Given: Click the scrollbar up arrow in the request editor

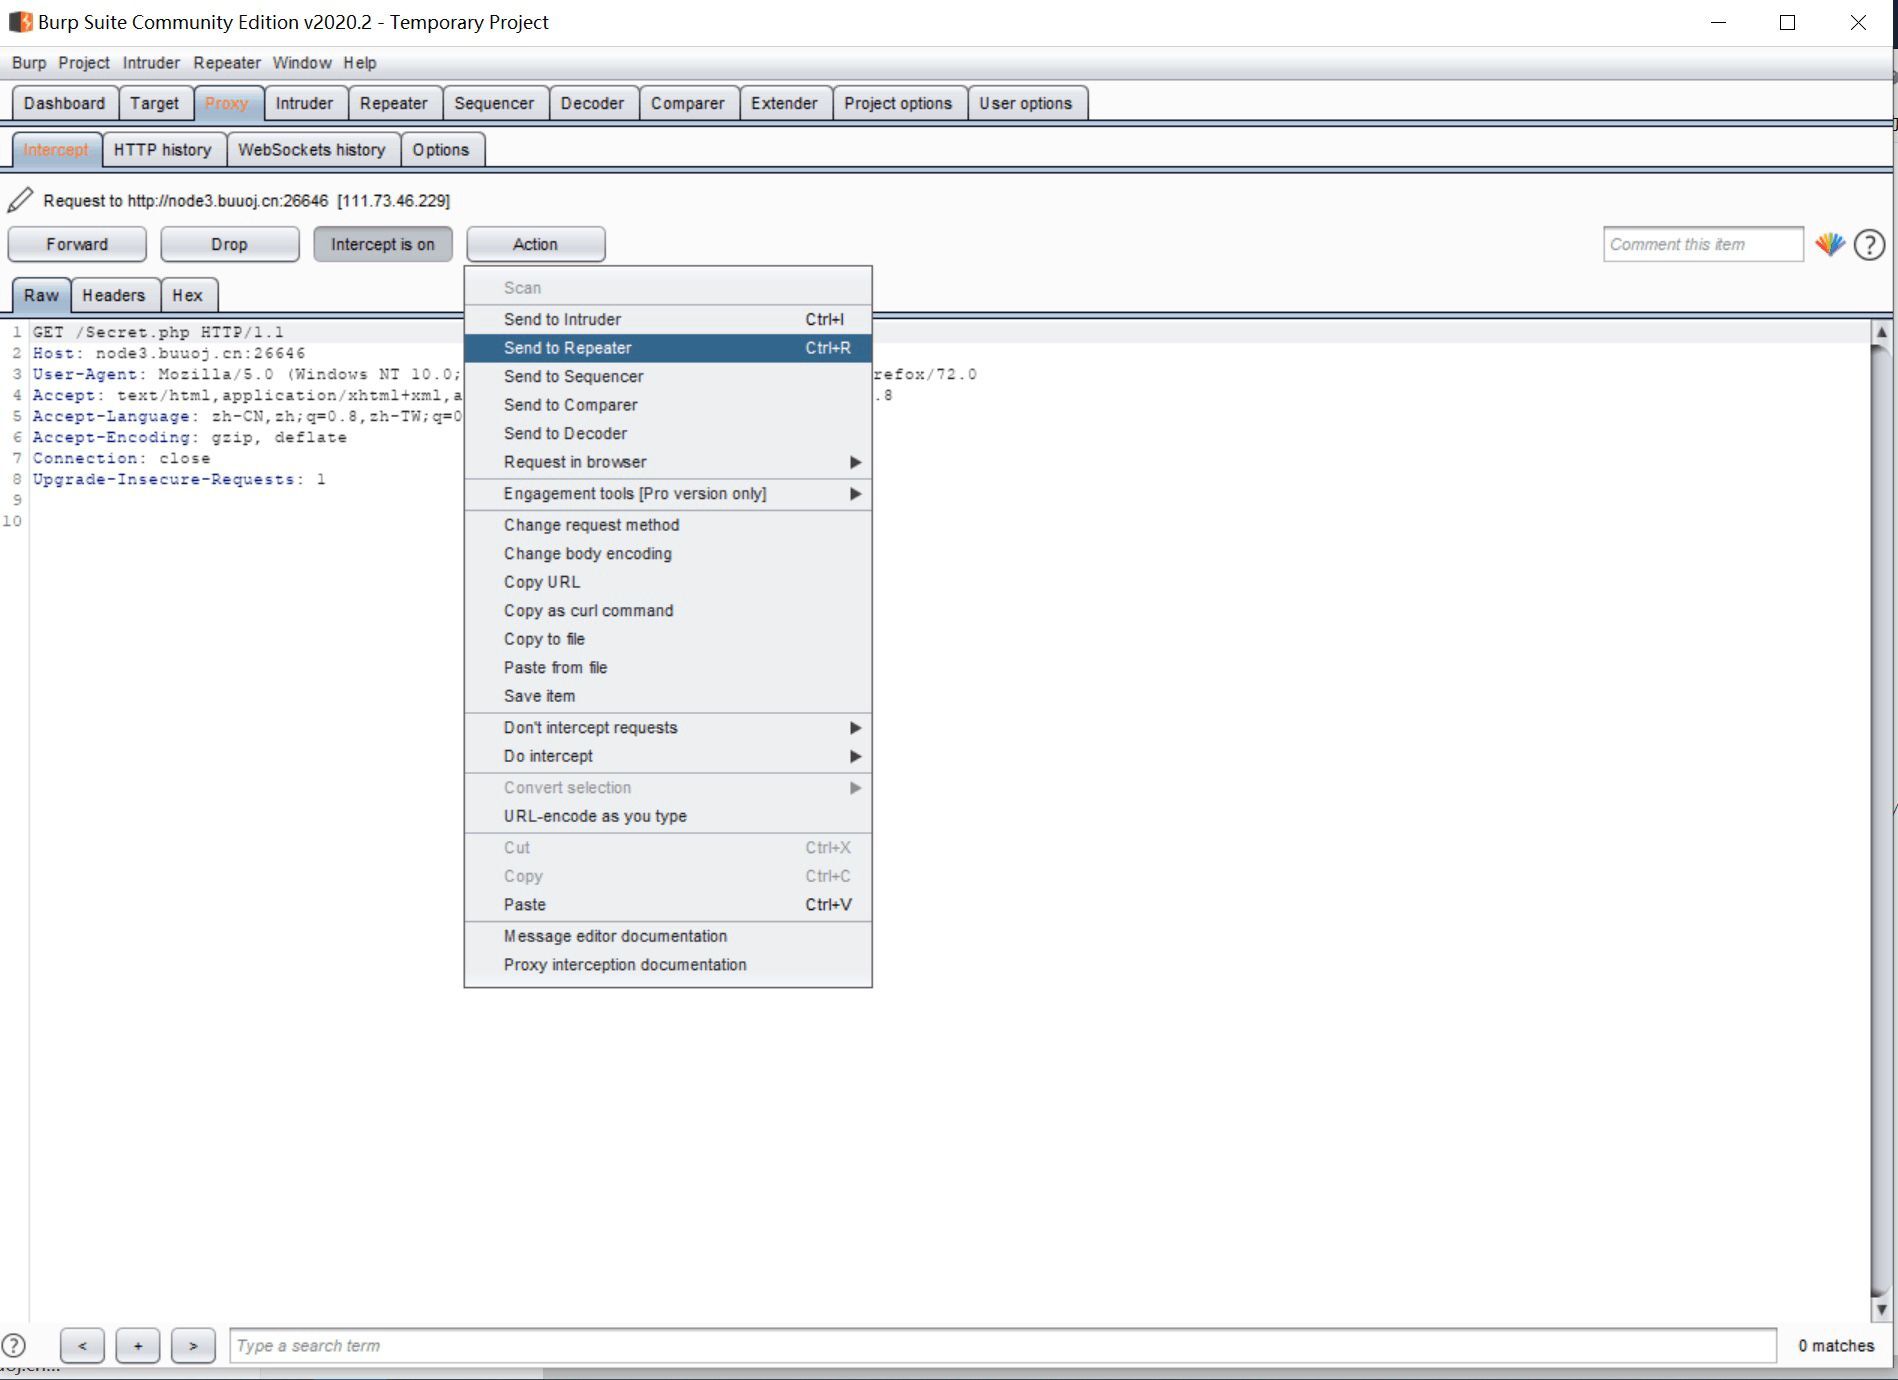Looking at the screenshot, I should pos(1881,332).
